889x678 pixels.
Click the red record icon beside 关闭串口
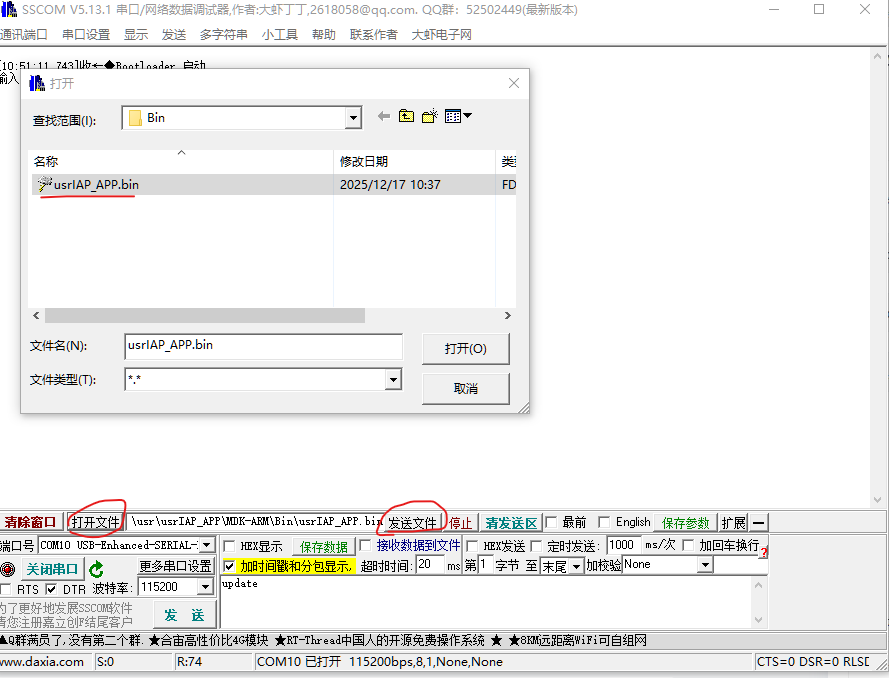coord(8,569)
